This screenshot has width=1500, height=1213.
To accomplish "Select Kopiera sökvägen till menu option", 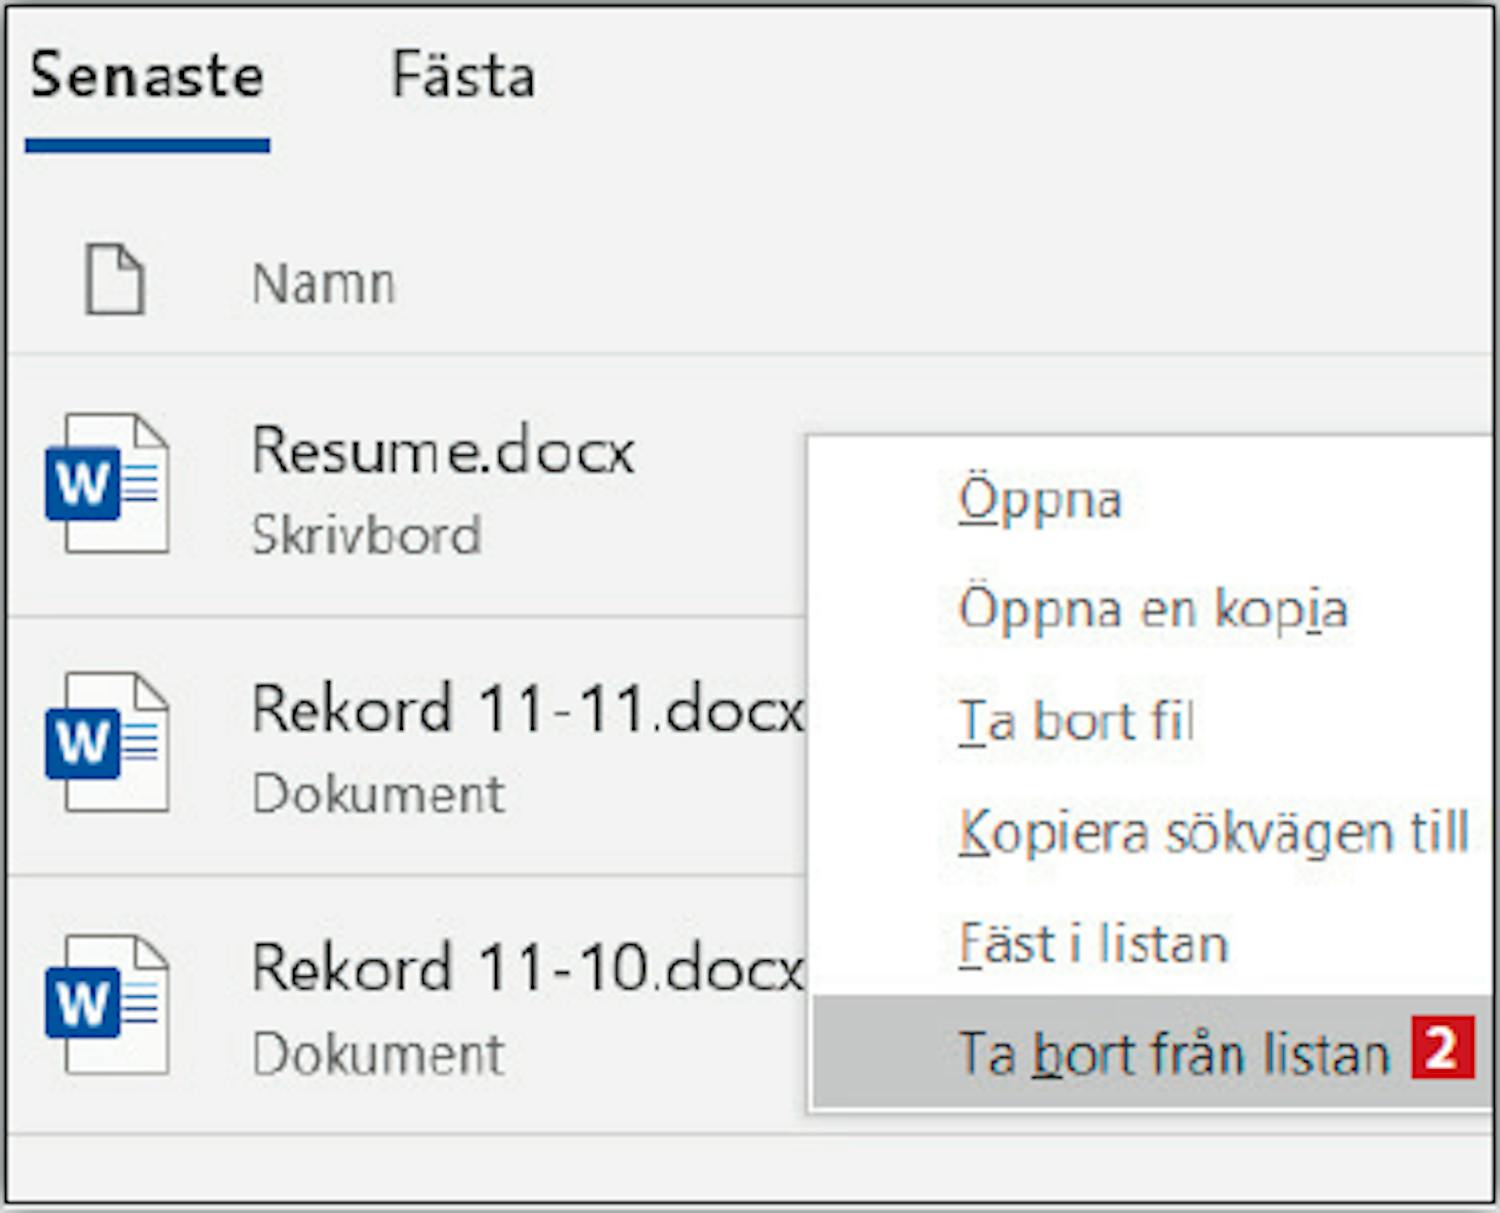I will [x=1213, y=832].
